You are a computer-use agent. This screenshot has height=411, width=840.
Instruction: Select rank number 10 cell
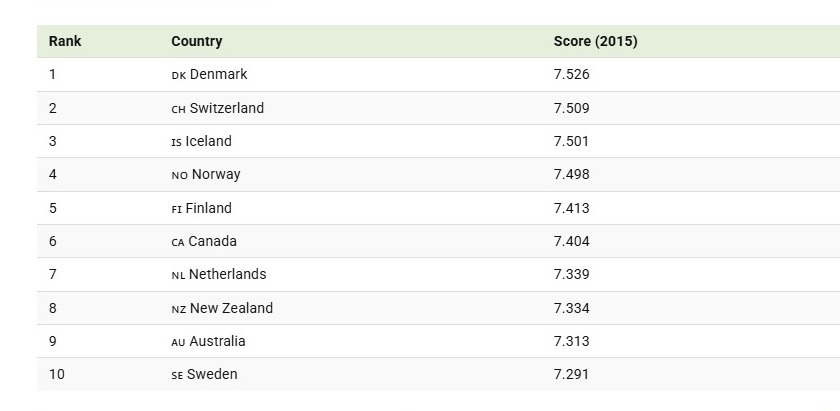(x=57, y=374)
